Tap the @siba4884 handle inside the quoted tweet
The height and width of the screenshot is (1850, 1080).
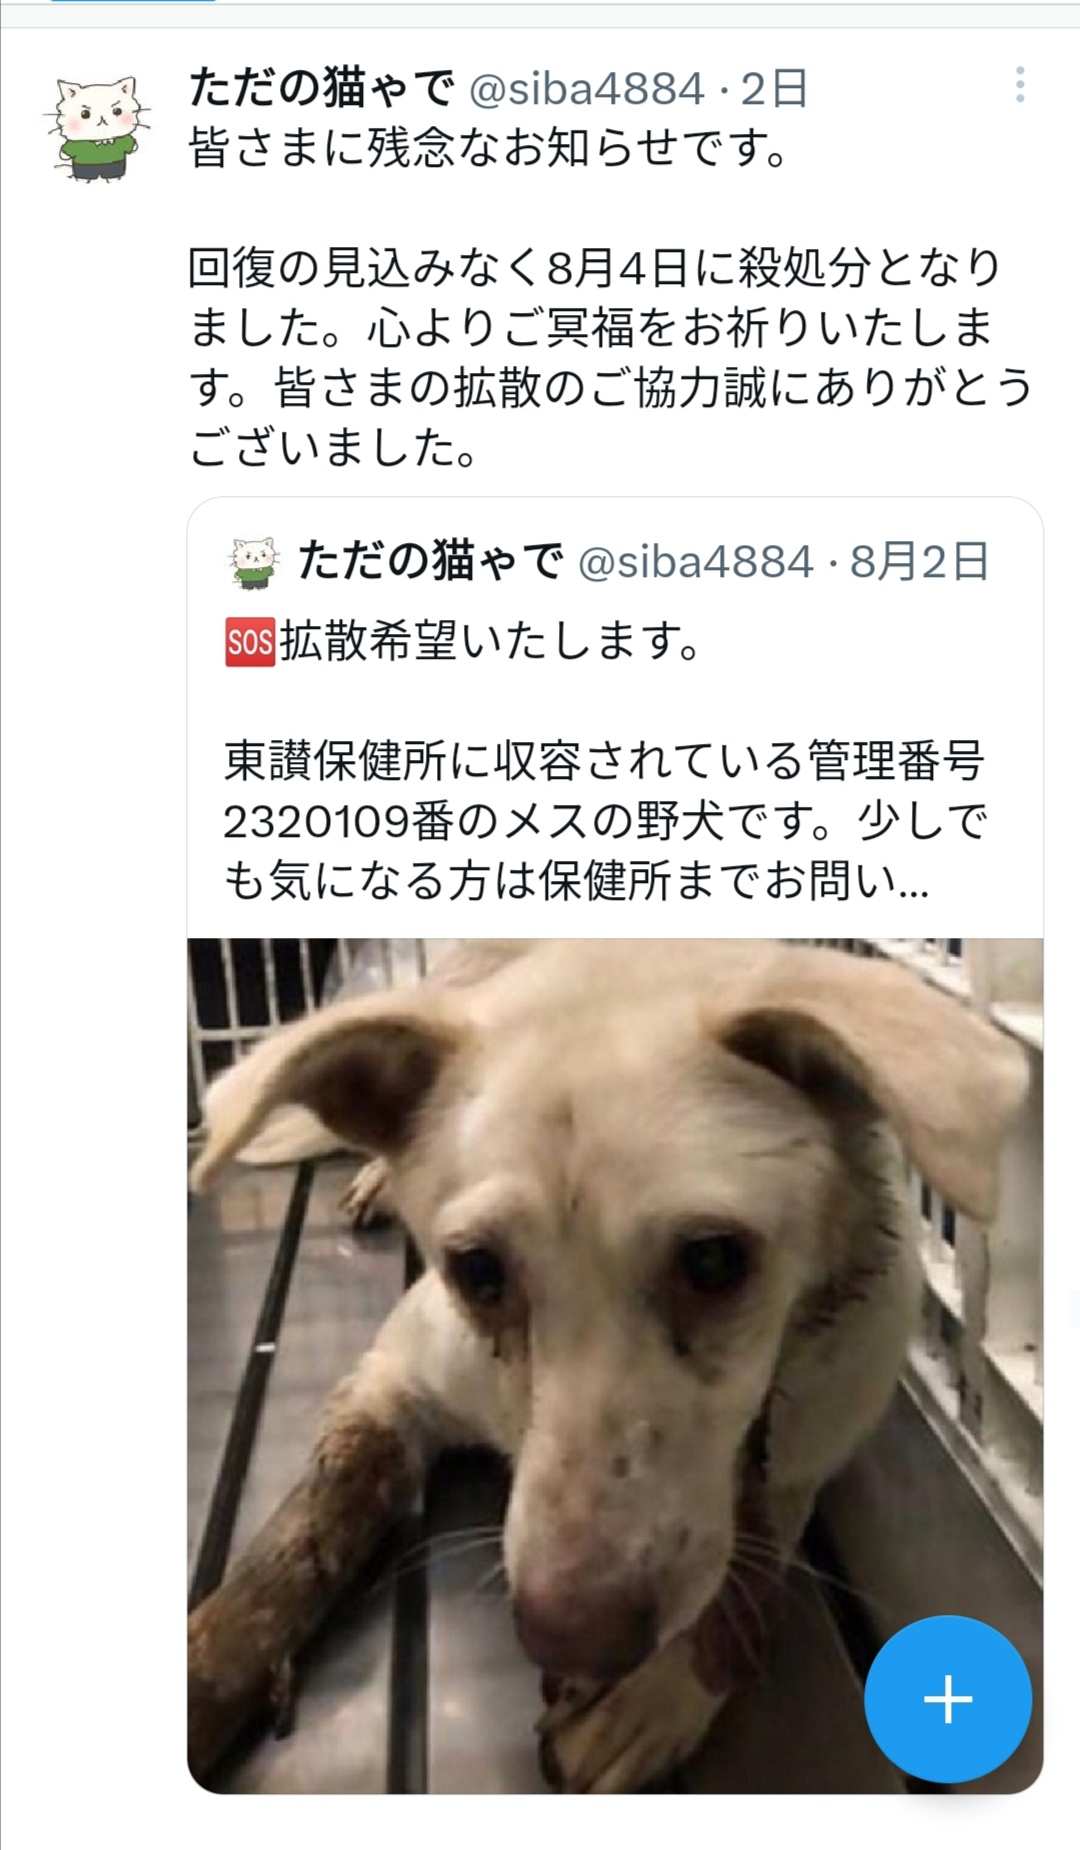pos(696,562)
